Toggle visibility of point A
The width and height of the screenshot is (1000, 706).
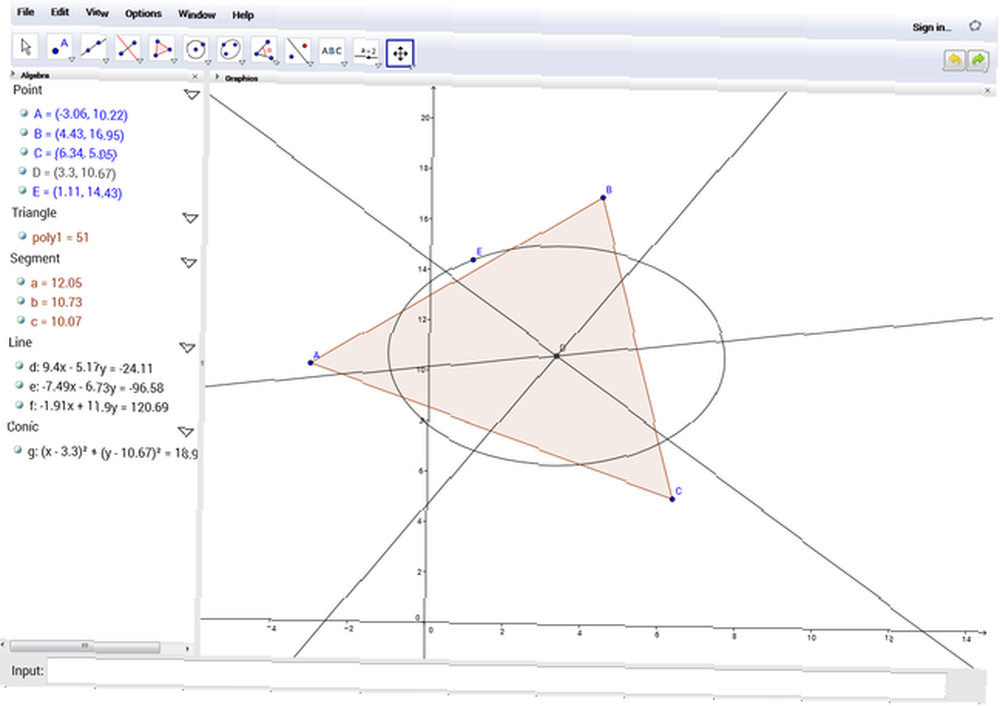tap(24, 113)
